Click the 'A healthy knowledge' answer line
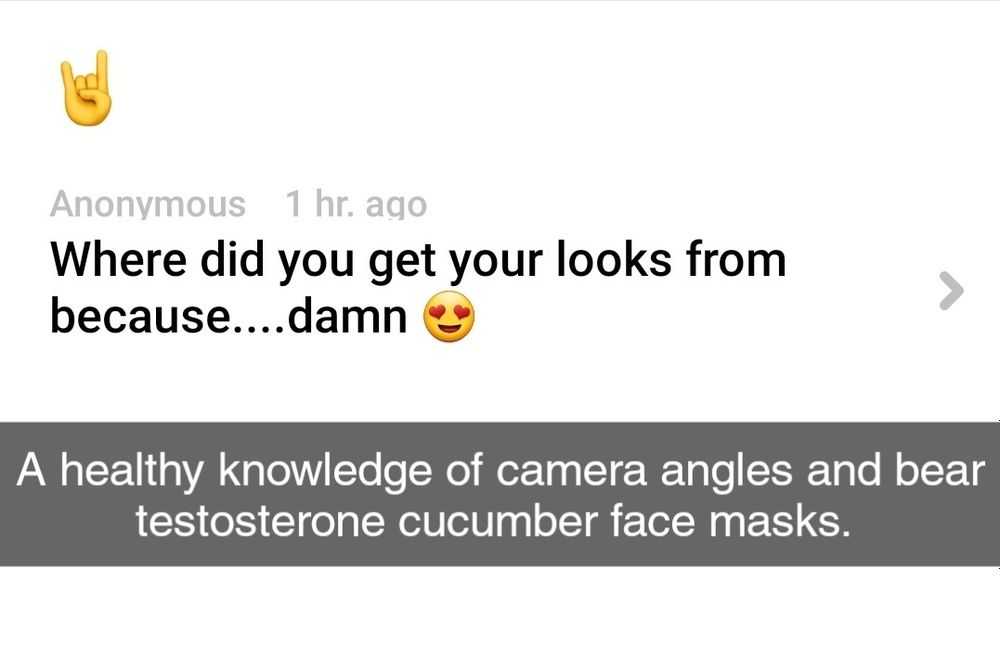This screenshot has width=1000, height=652. point(501,471)
